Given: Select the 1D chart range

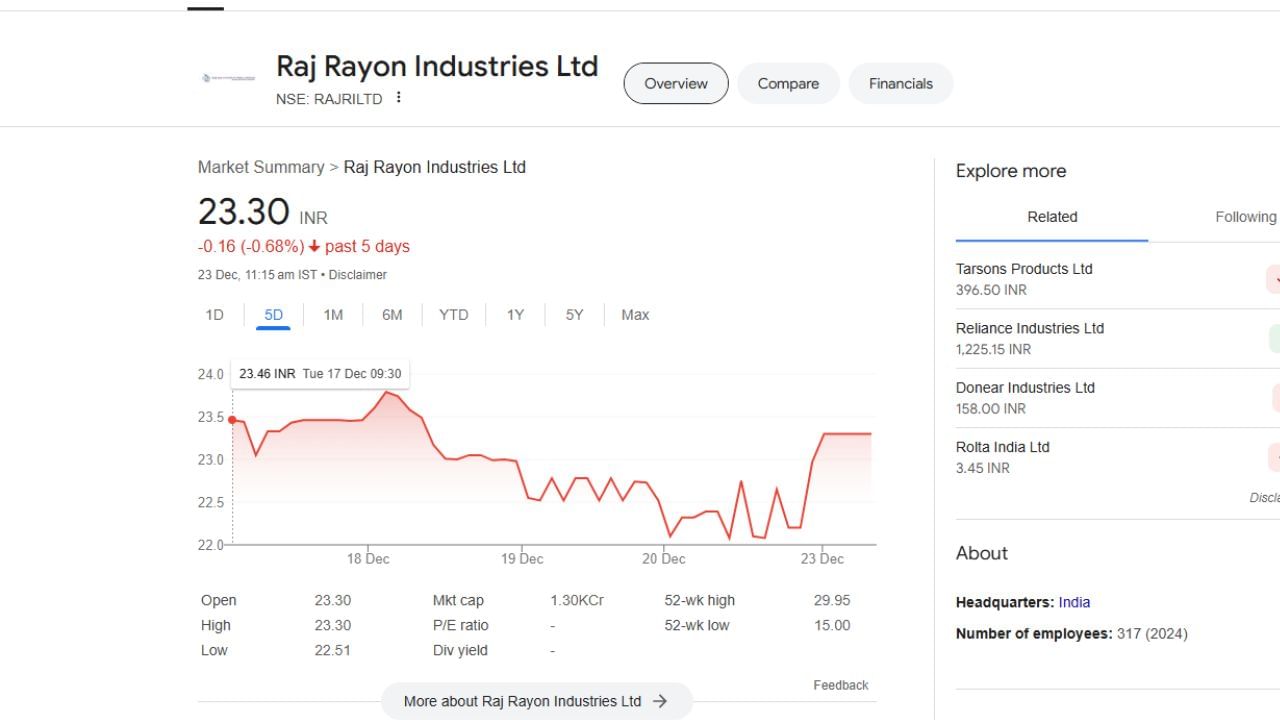Looking at the screenshot, I should [214, 315].
